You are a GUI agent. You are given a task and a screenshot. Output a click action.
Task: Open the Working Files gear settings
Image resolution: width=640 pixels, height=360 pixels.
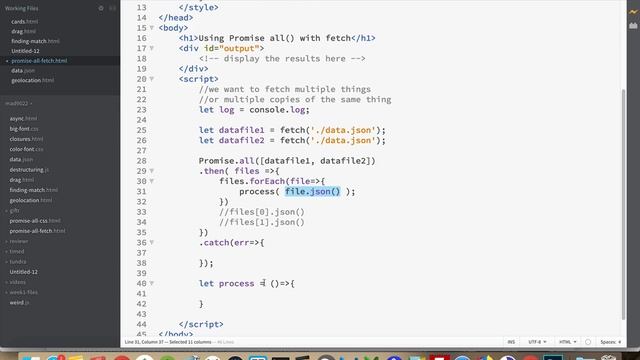[101, 8]
